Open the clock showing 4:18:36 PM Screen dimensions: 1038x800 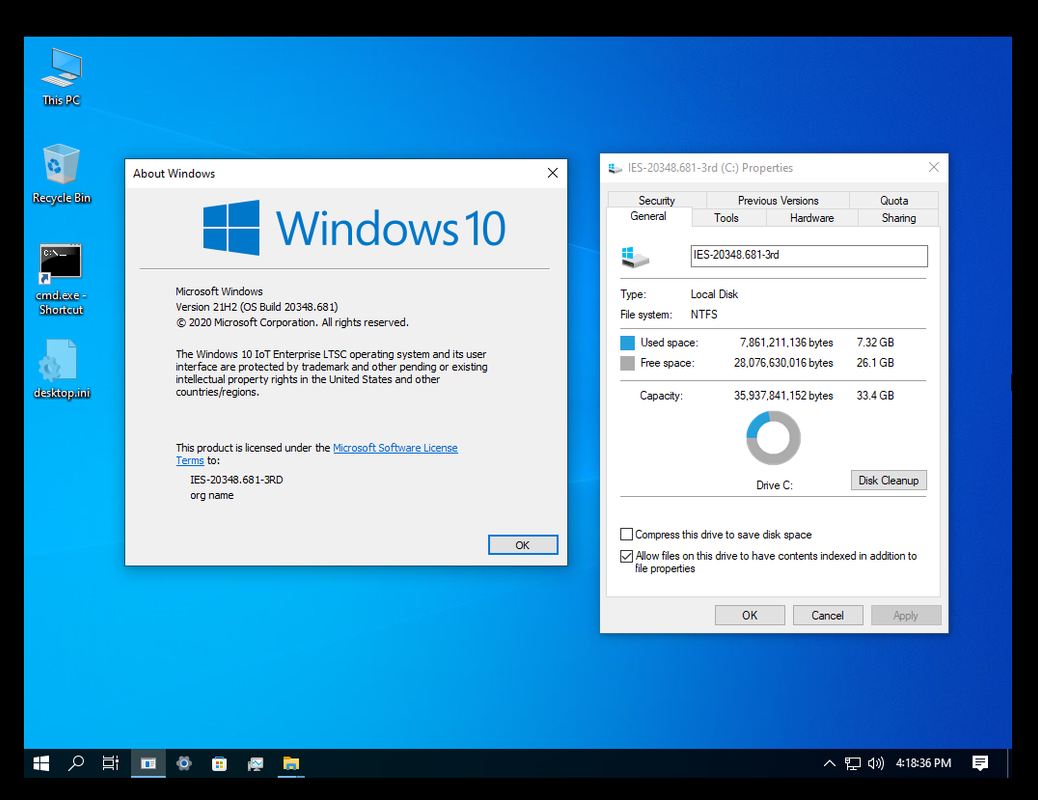(923, 764)
